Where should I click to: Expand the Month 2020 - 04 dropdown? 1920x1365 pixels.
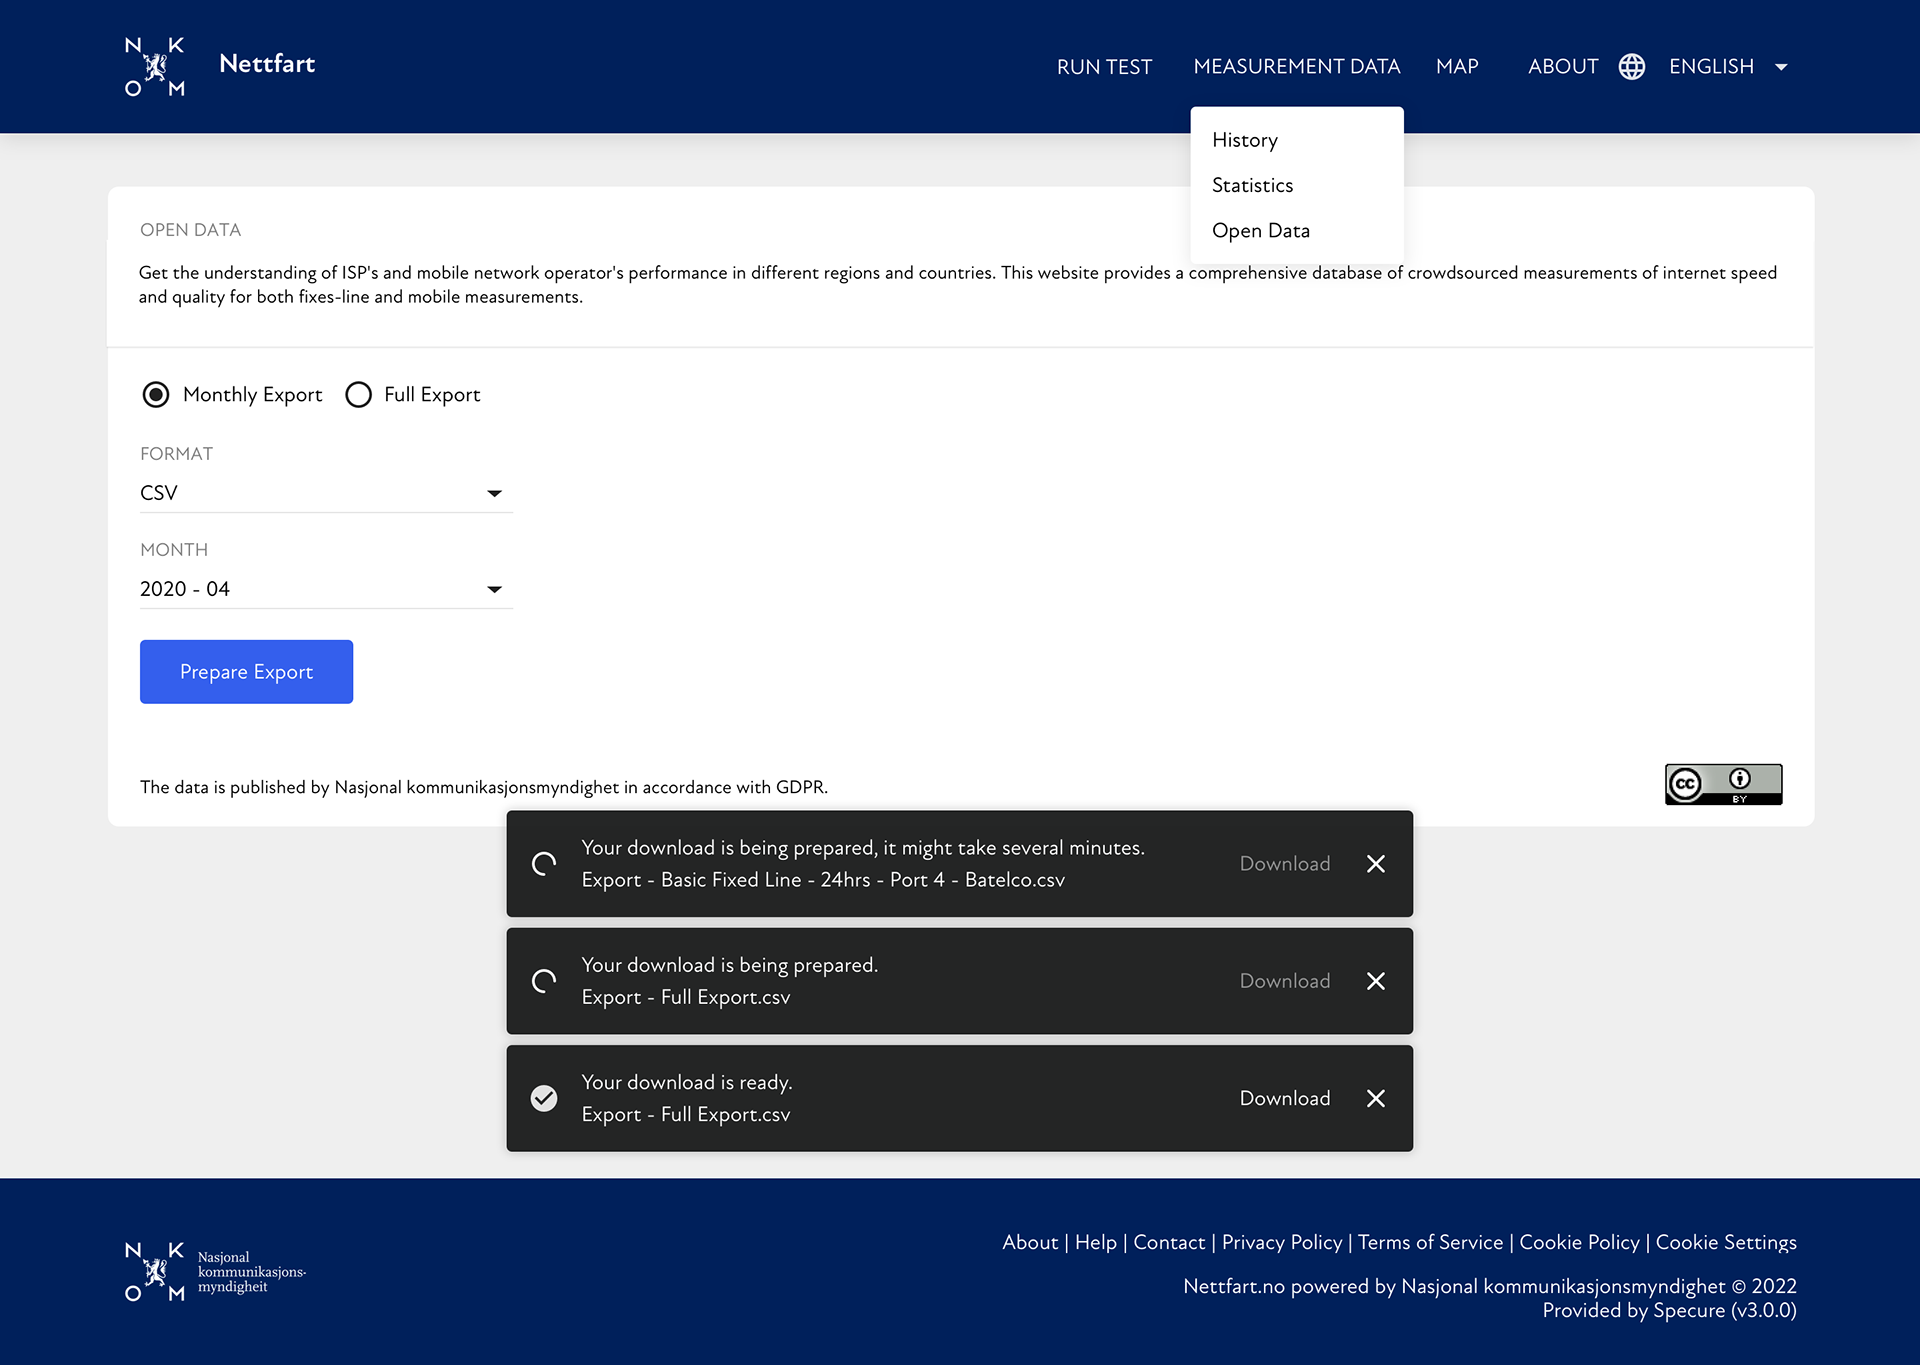pos(325,589)
